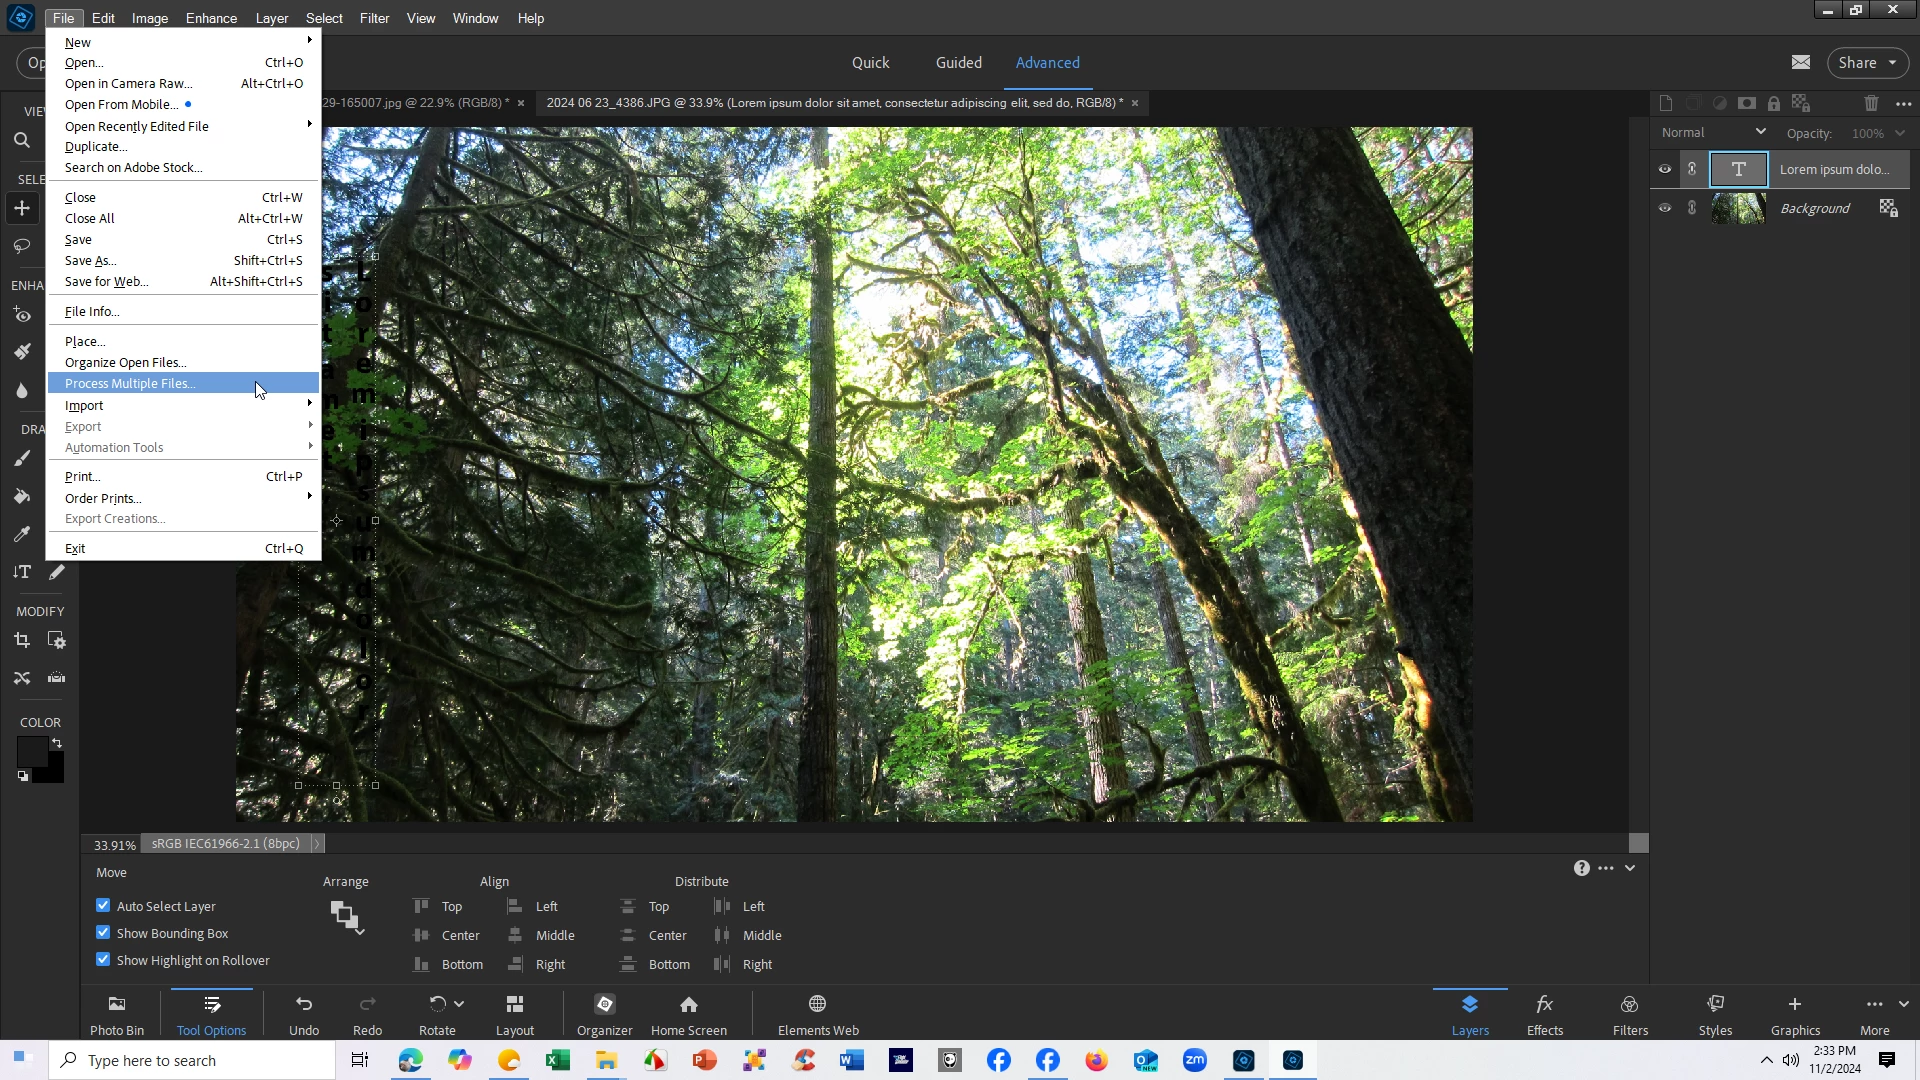Choose Process Multiple Files from the File menu

(x=130, y=383)
